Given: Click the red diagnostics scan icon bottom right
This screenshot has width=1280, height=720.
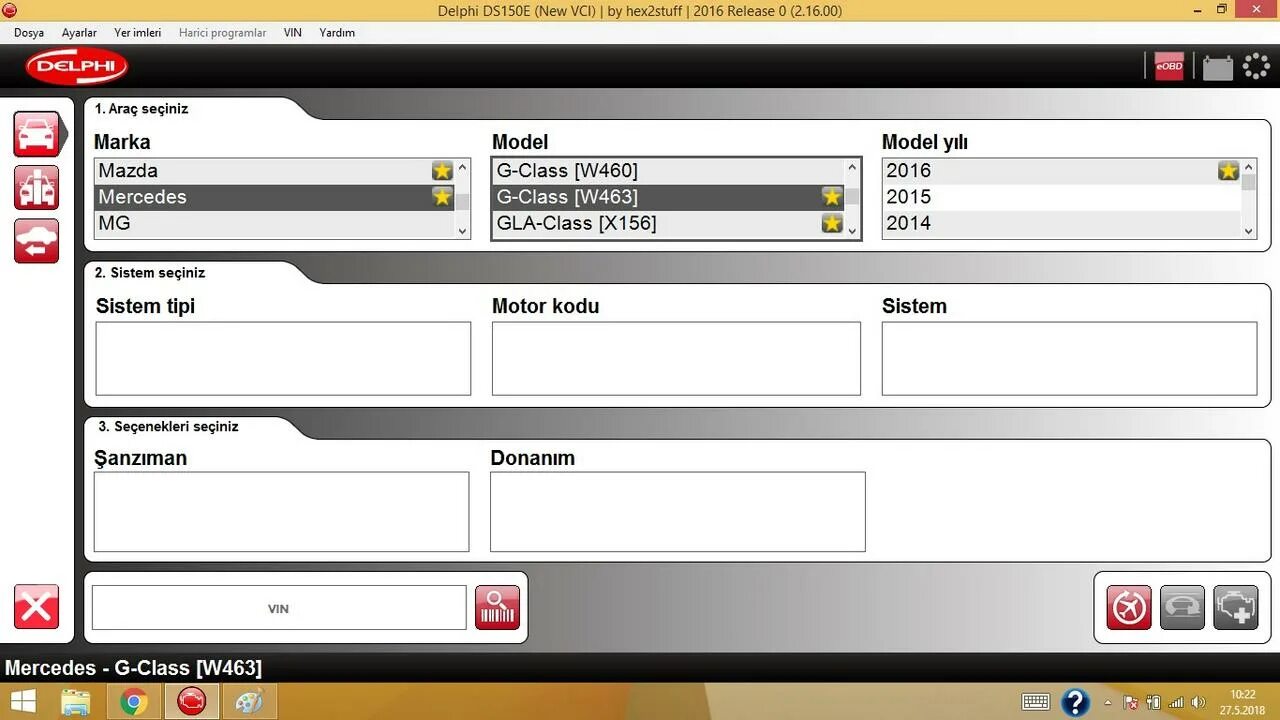Looking at the screenshot, I should pyautogui.click(x=1129, y=607).
